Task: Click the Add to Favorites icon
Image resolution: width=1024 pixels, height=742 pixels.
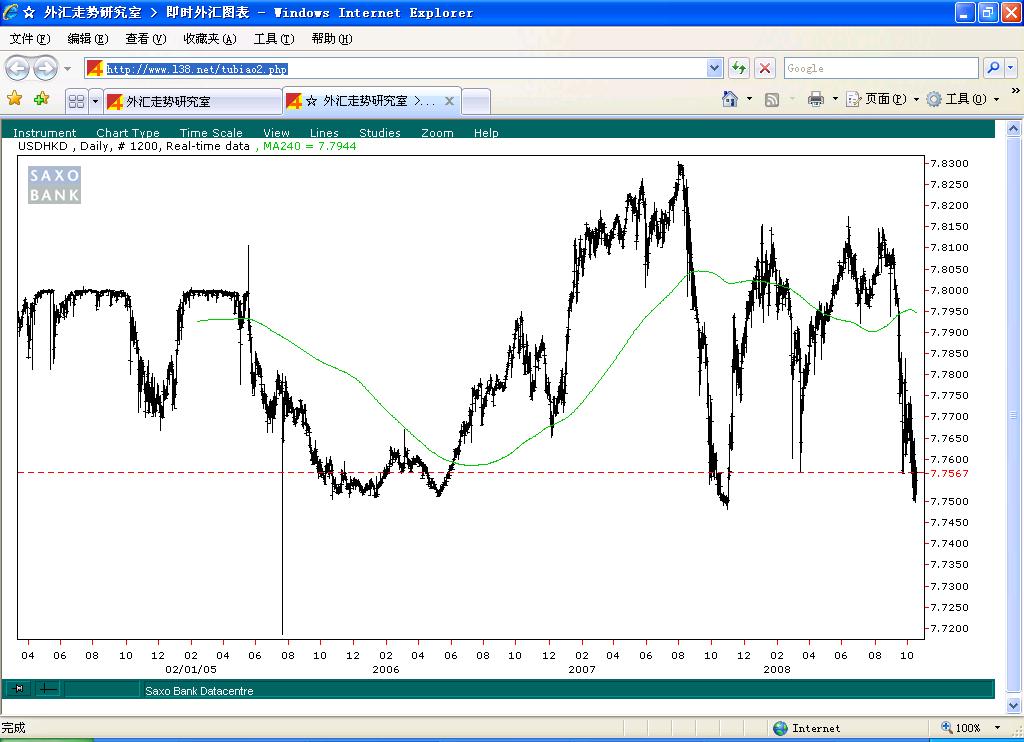Action: tap(41, 99)
